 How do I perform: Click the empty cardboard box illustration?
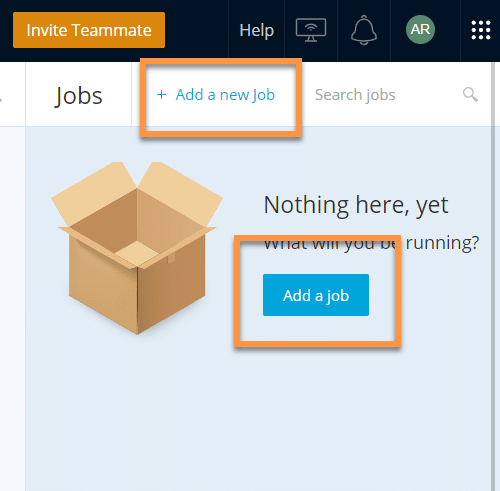tap(137, 248)
